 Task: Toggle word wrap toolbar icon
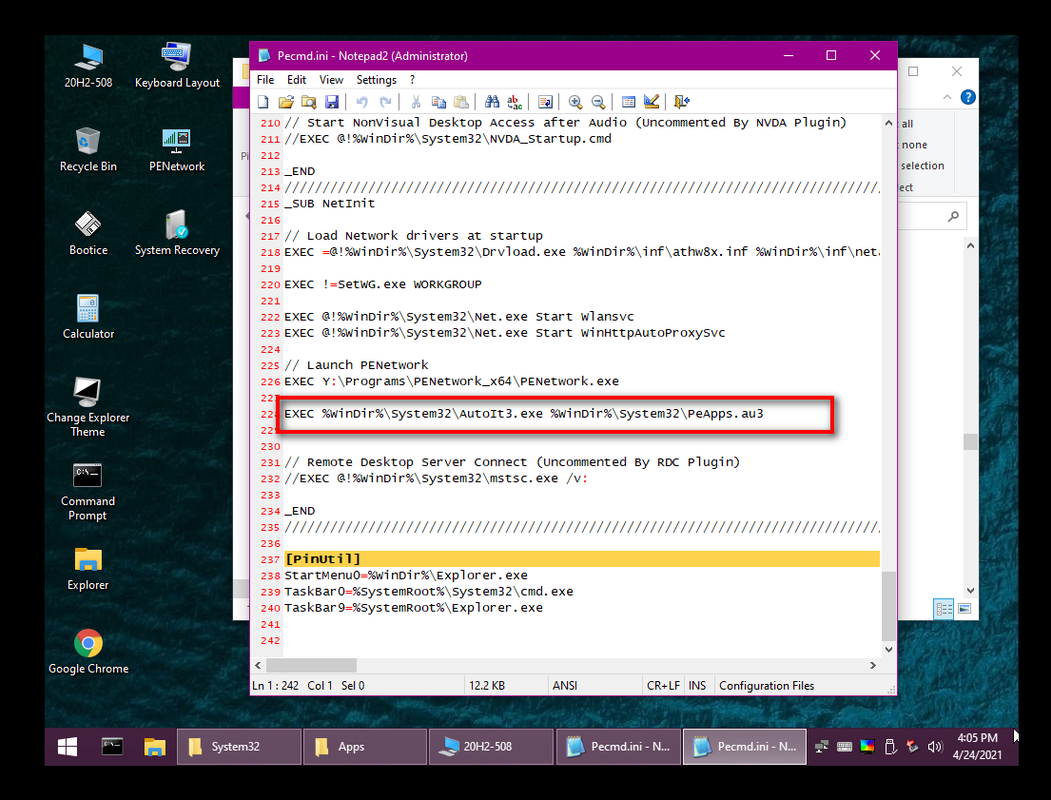(x=545, y=102)
